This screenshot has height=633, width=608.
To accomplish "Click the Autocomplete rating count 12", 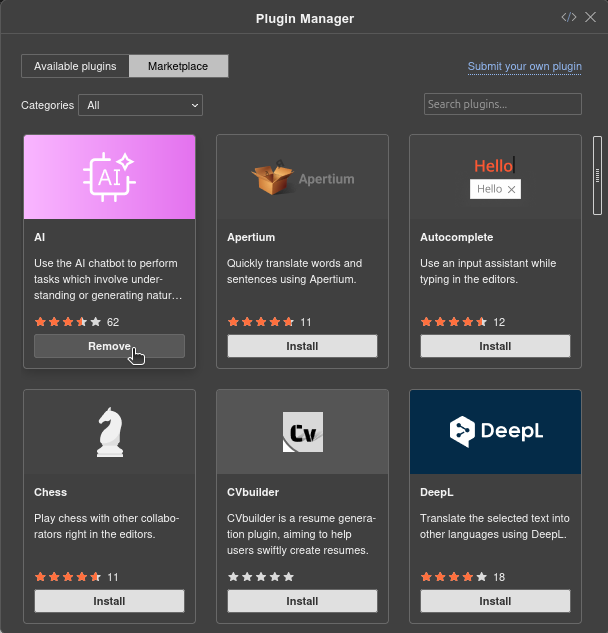I will pos(499,322).
